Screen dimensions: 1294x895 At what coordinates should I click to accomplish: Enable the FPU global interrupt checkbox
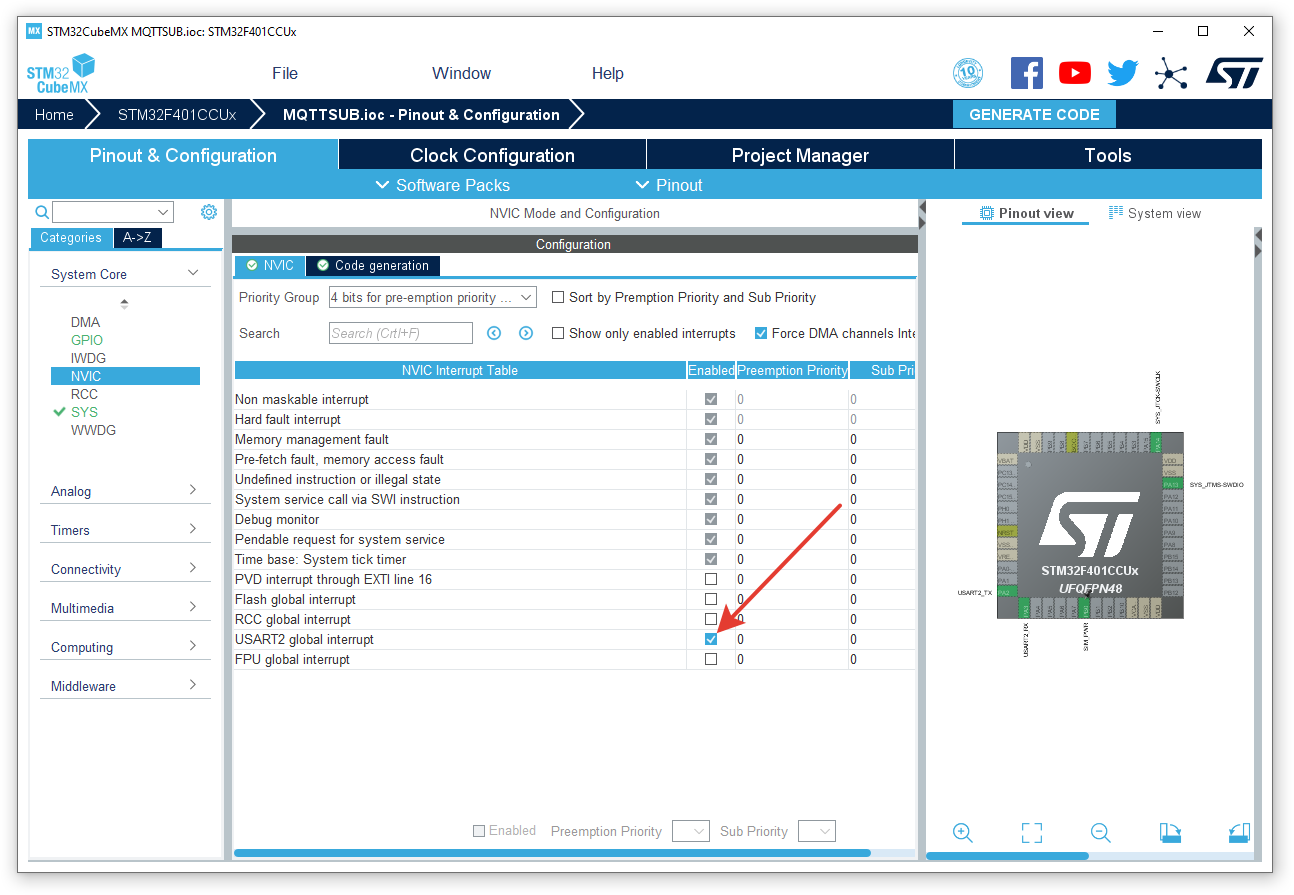coord(711,659)
